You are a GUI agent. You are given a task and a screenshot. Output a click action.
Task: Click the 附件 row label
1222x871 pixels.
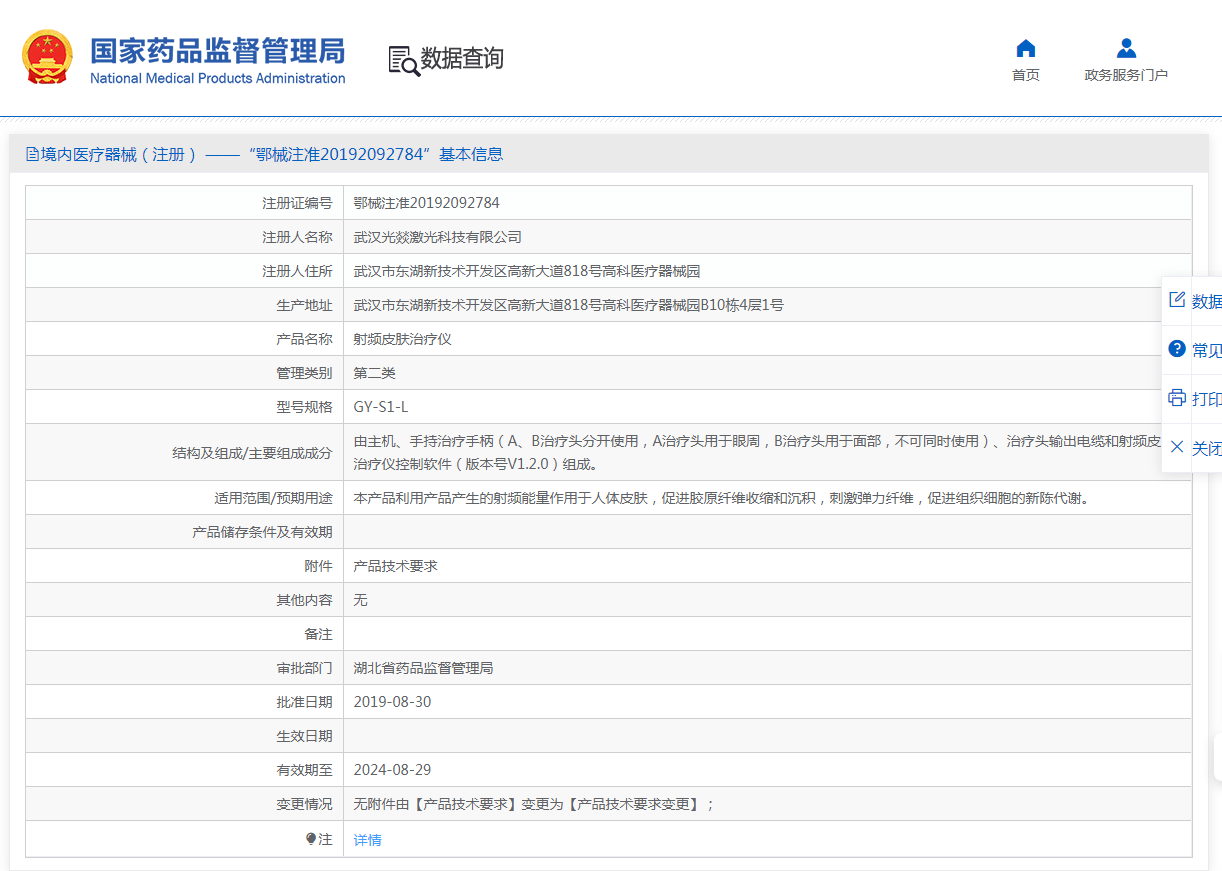point(318,566)
